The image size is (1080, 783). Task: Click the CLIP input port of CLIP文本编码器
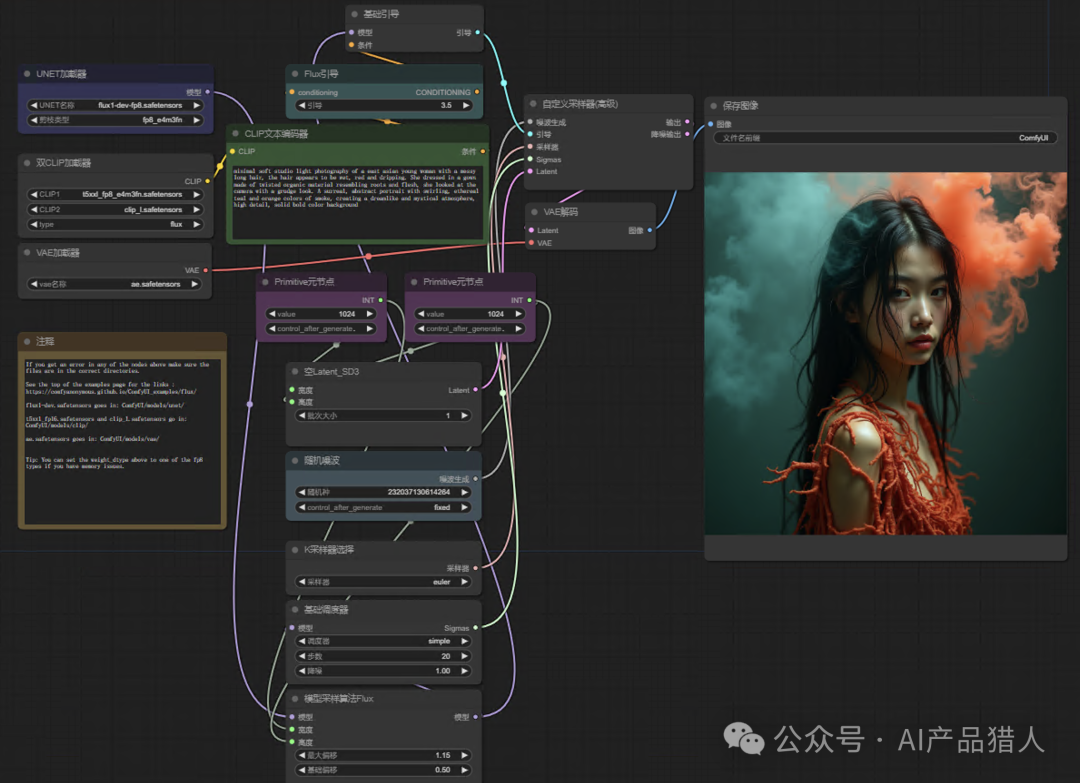click(x=233, y=151)
